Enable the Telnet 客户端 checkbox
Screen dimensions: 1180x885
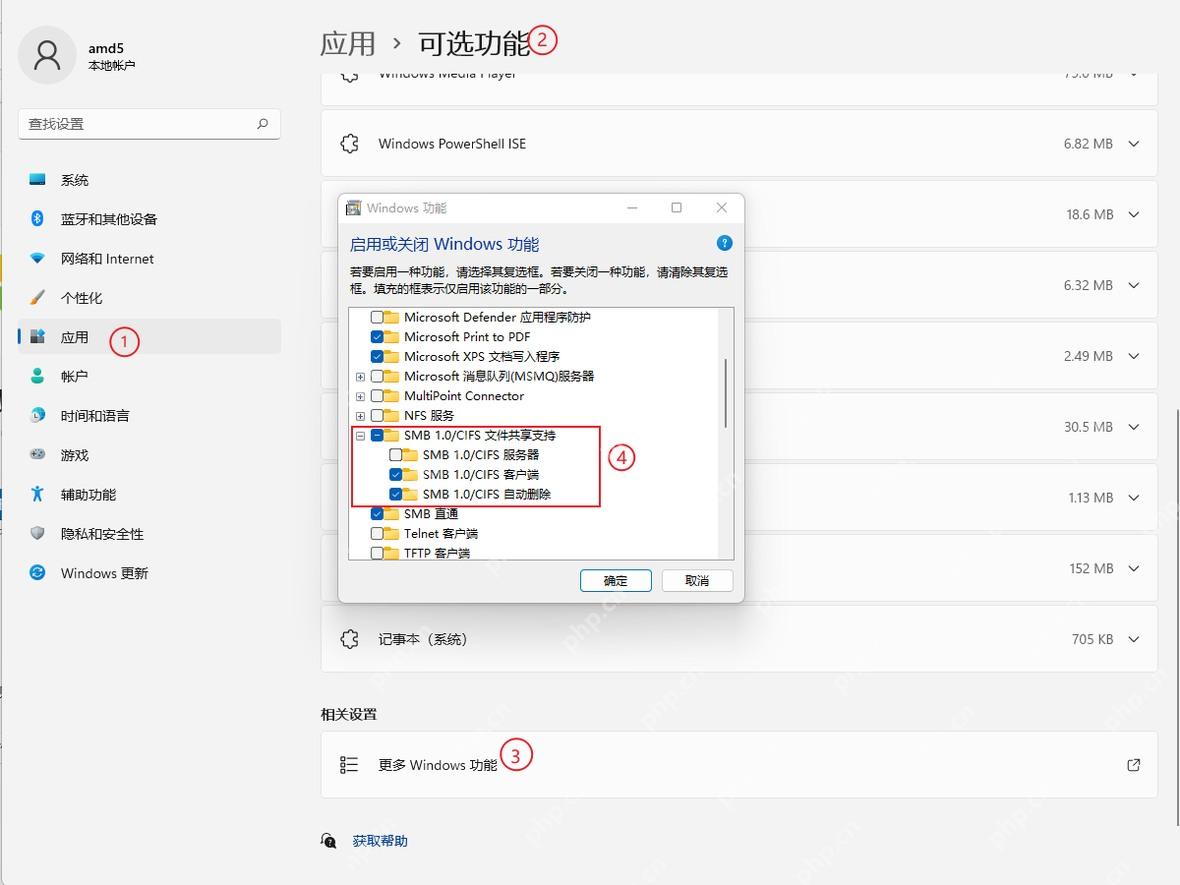pos(377,533)
